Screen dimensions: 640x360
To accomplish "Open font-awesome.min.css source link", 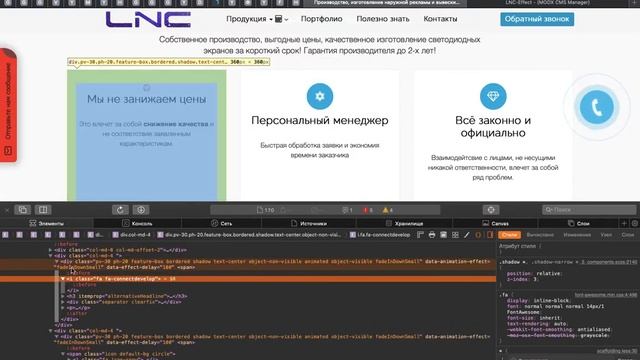I will click(605, 295).
